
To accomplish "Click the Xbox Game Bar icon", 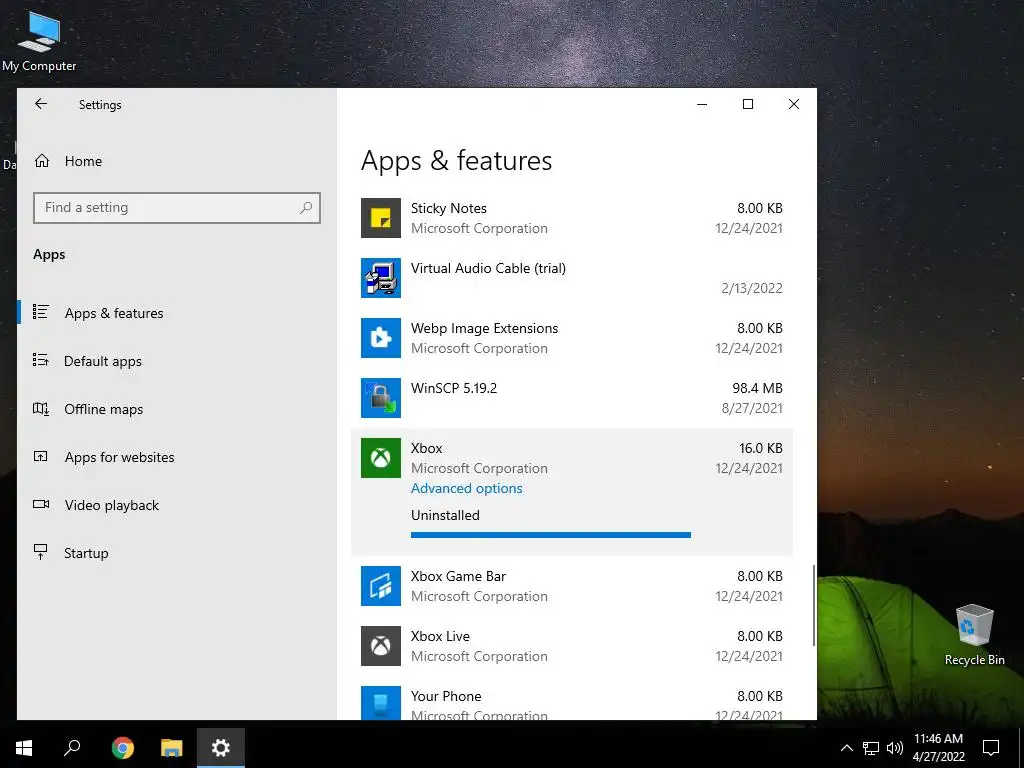I will (381, 586).
